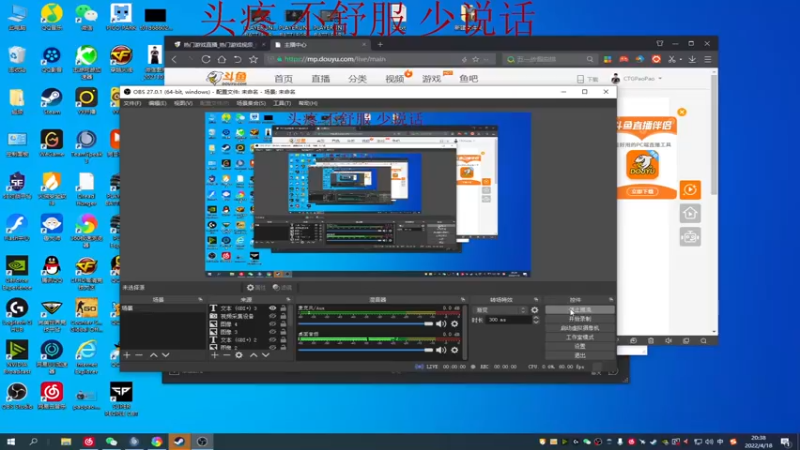
Task: Mute microphone channel speaker icon
Action: click(441, 323)
